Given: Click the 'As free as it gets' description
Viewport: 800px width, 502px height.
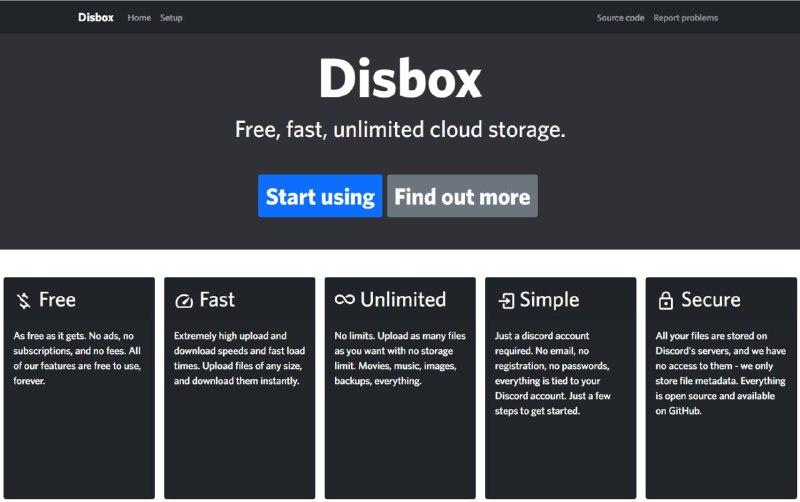Looking at the screenshot, I should click(77, 358).
